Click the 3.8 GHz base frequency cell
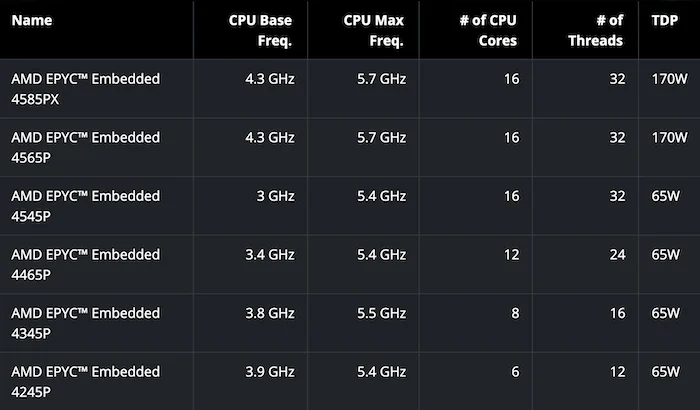This screenshot has width=700, height=410. pyautogui.click(x=268, y=314)
